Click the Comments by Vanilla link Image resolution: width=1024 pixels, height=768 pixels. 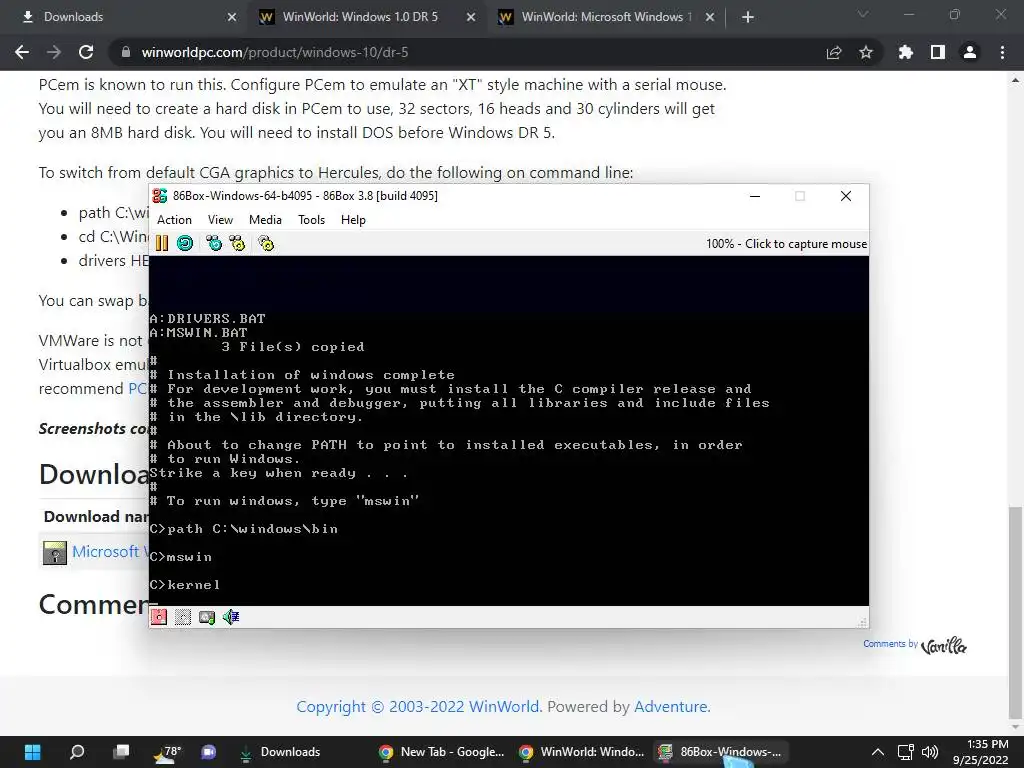[x=914, y=645]
